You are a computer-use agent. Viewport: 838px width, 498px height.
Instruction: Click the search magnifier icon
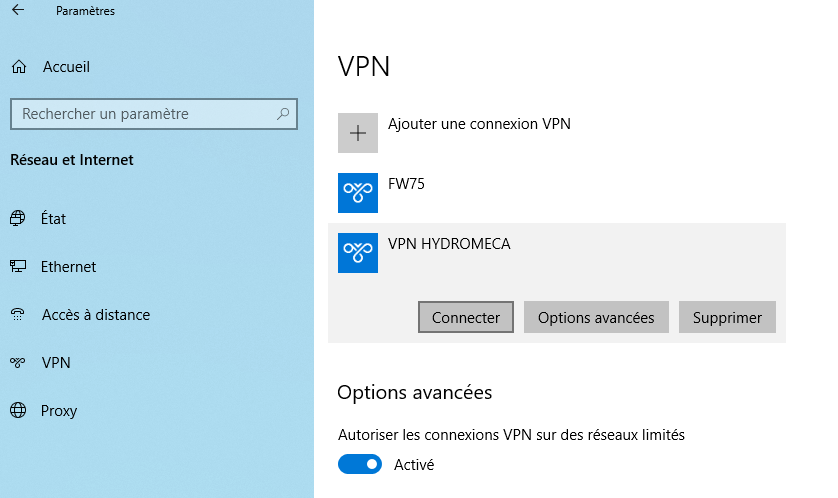284,114
